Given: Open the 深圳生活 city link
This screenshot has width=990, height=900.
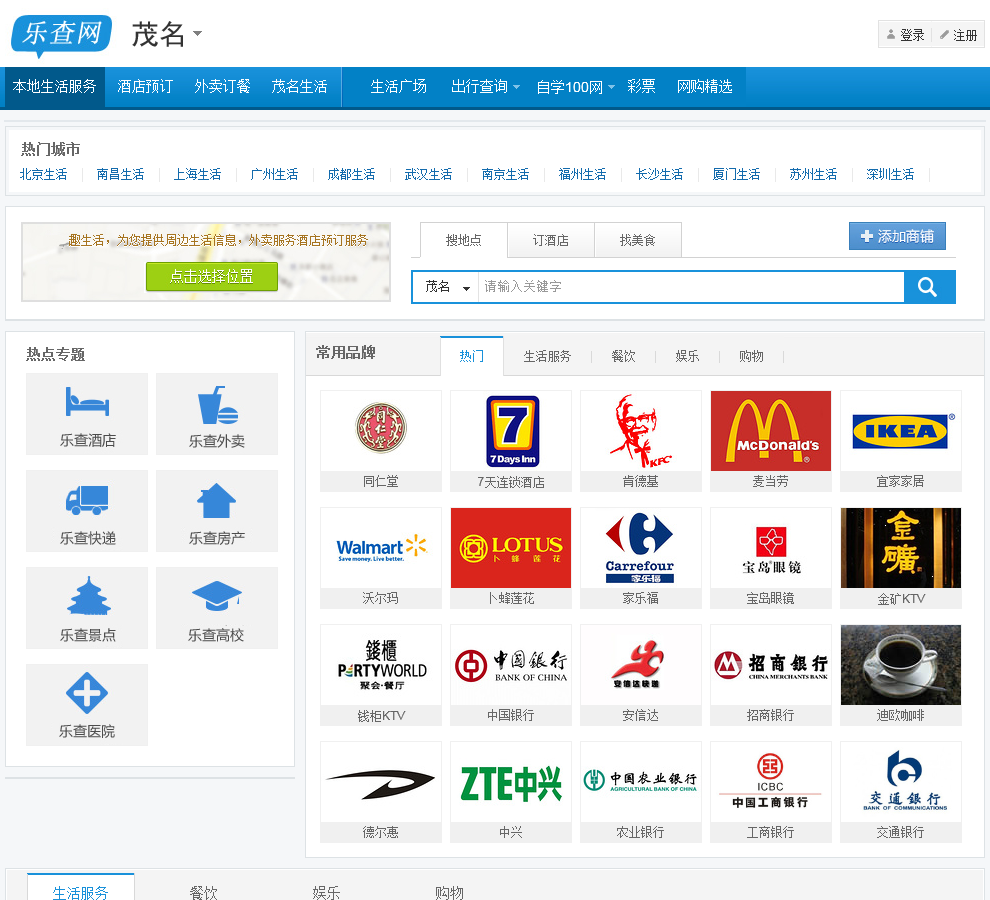Looking at the screenshot, I should (890, 174).
